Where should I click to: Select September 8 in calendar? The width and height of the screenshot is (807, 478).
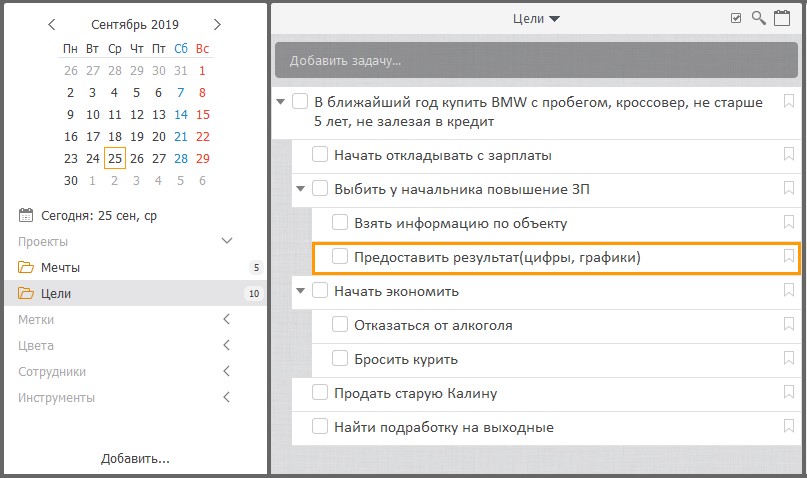[202, 93]
